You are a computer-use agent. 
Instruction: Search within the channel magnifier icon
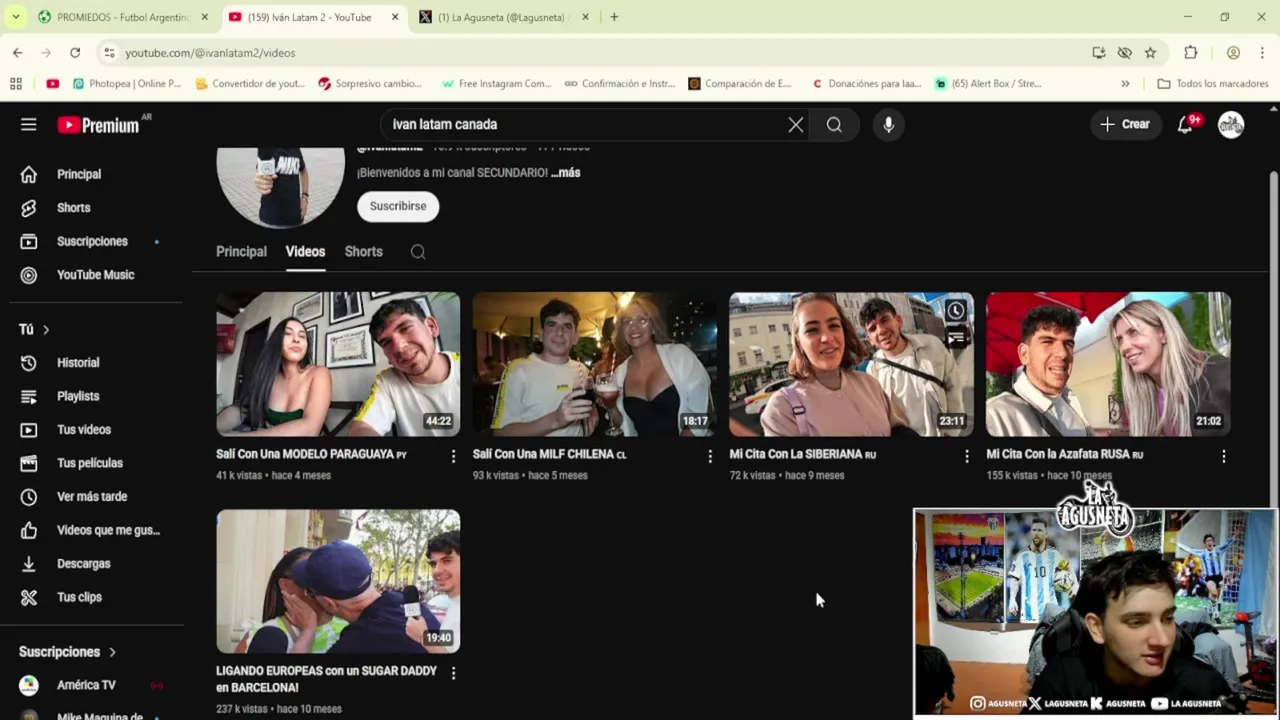click(418, 252)
